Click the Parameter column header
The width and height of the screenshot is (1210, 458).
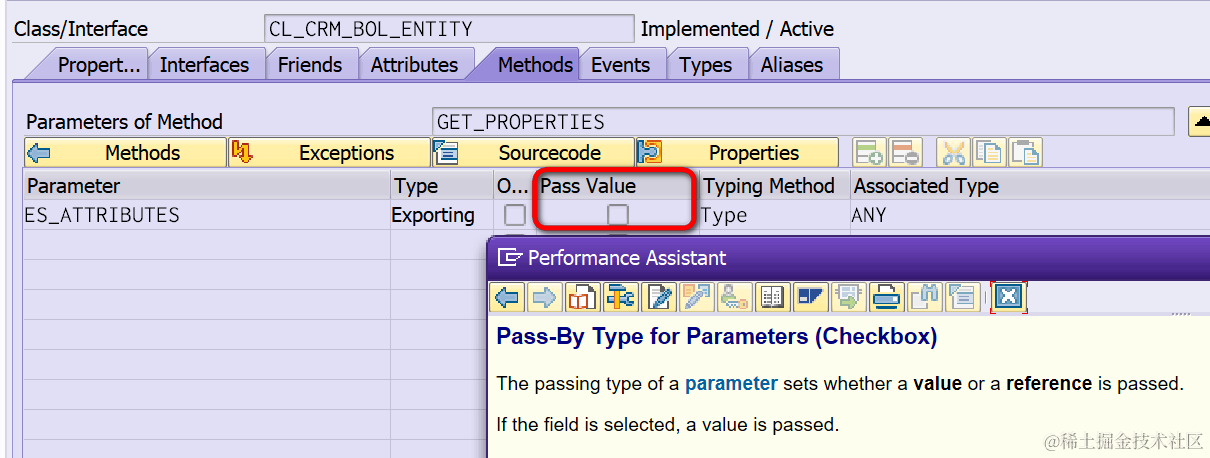207,186
